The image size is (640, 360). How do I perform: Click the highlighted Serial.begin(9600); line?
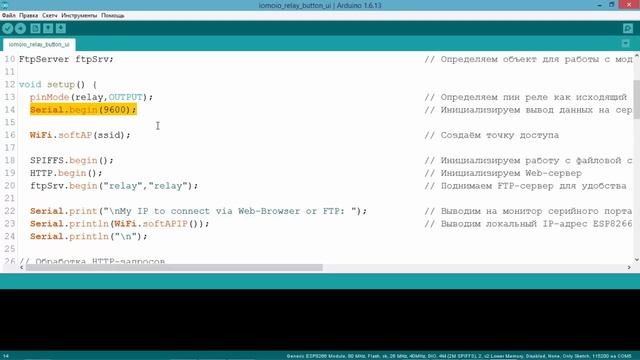[83, 110]
